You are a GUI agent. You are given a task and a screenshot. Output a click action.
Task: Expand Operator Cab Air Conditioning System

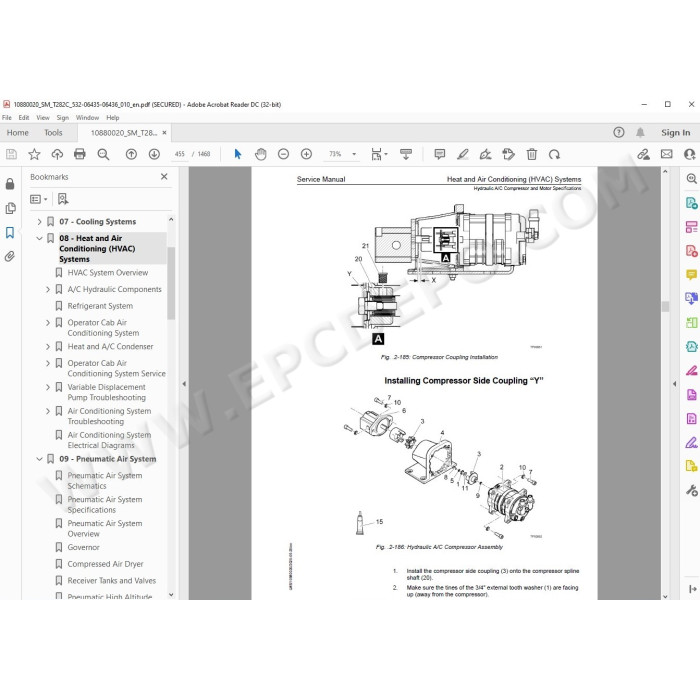[48, 322]
